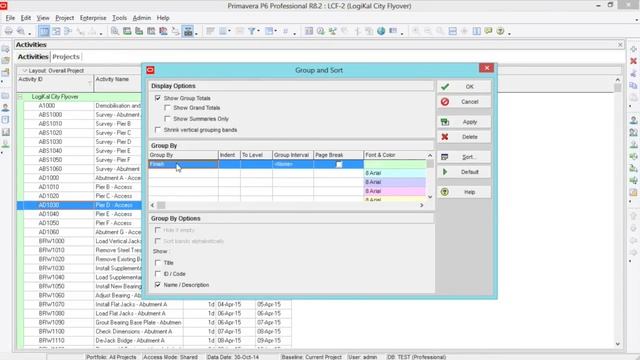Click the Group and Sort toolbar icon

[x=269, y=31]
